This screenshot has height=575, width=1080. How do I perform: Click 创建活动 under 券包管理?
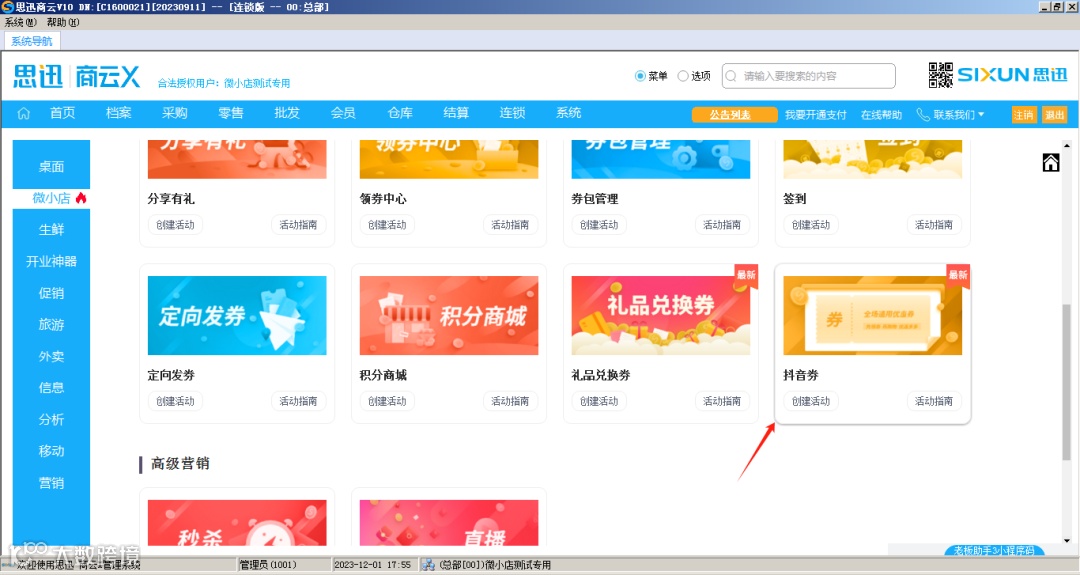[x=599, y=224]
